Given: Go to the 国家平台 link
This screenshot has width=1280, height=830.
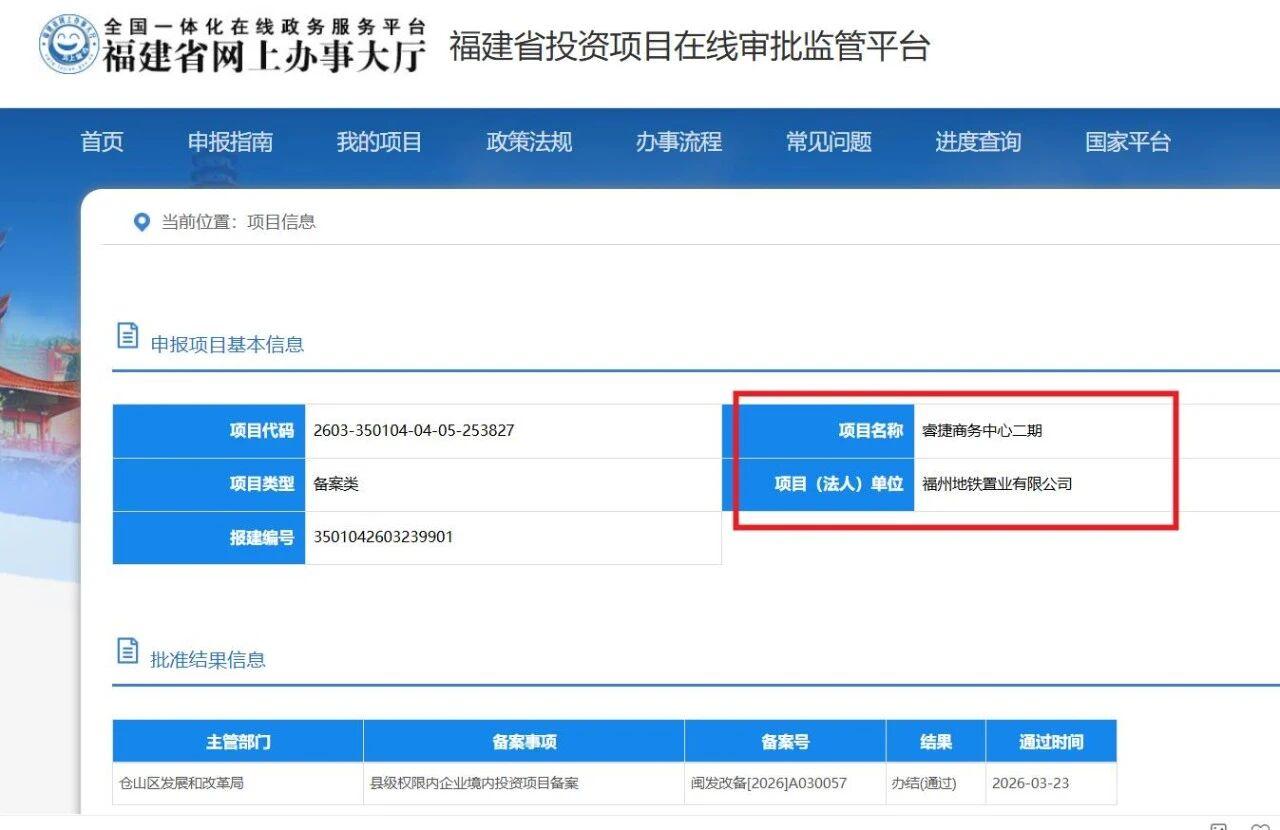Looking at the screenshot, I should point(1125,142).
